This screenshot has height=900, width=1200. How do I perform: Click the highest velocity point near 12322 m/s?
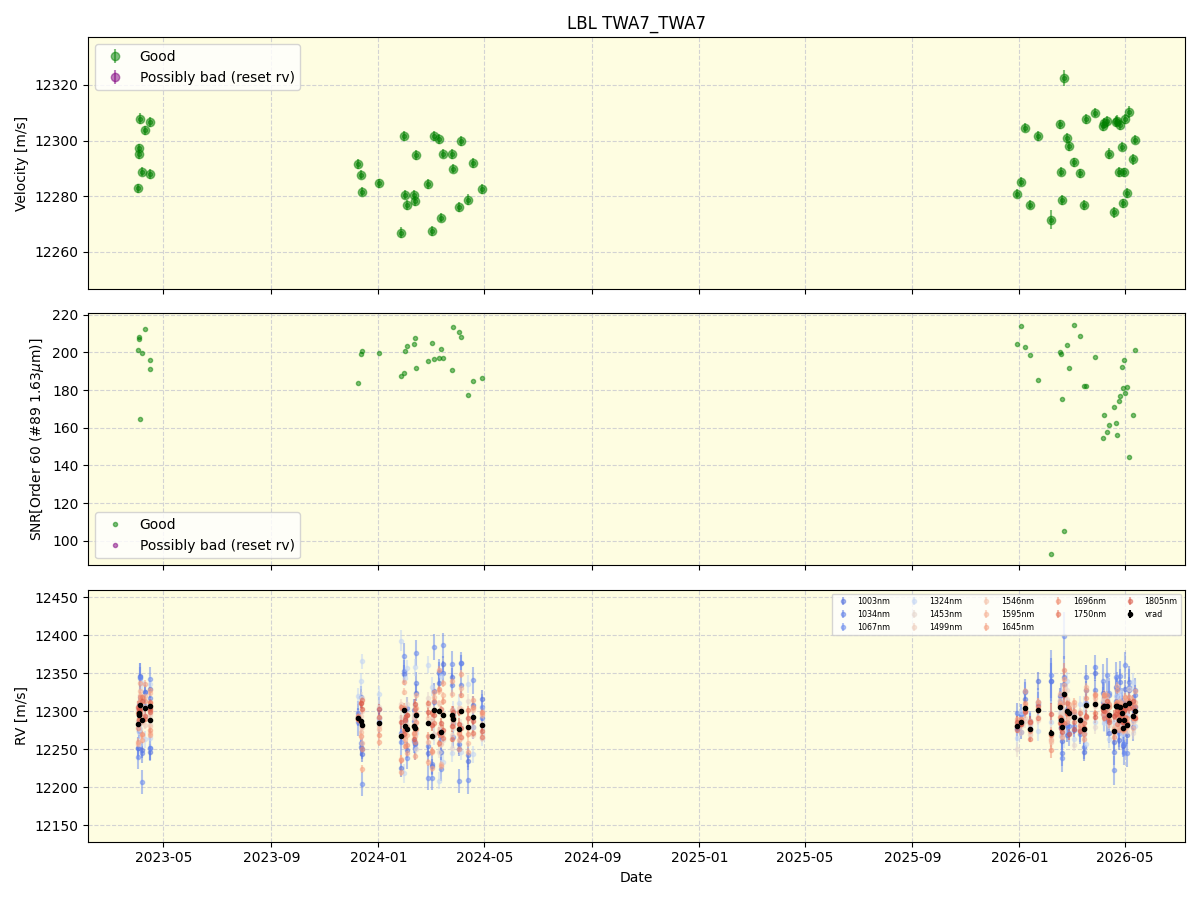tap(1064, 78)
